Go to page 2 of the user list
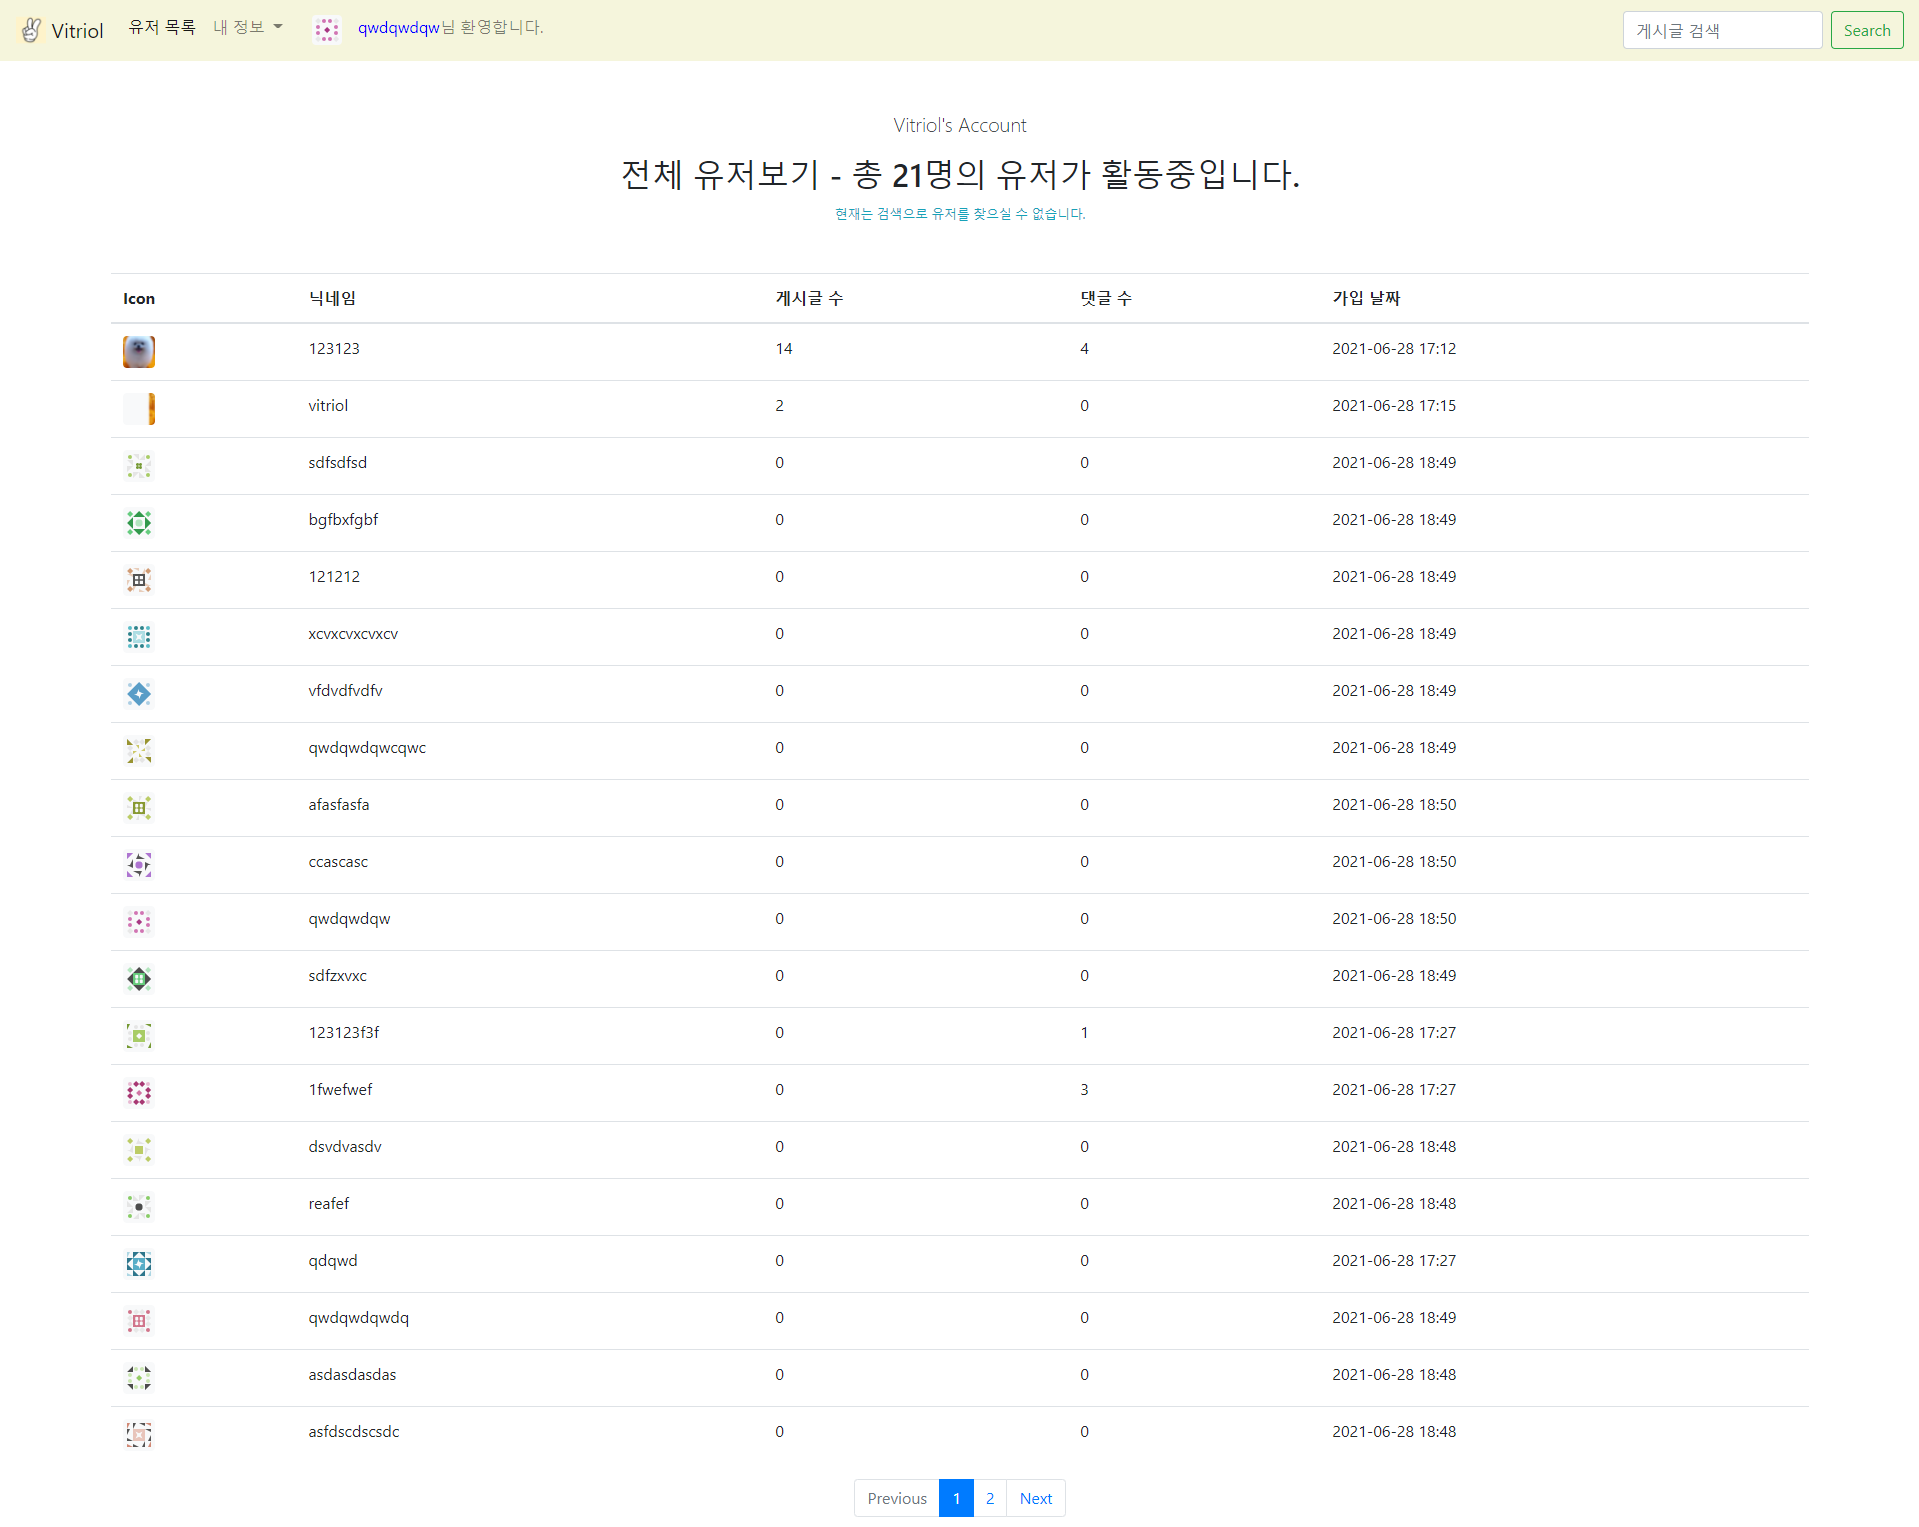The width and height of the screenshot is (1919, 1527). 989,1497
